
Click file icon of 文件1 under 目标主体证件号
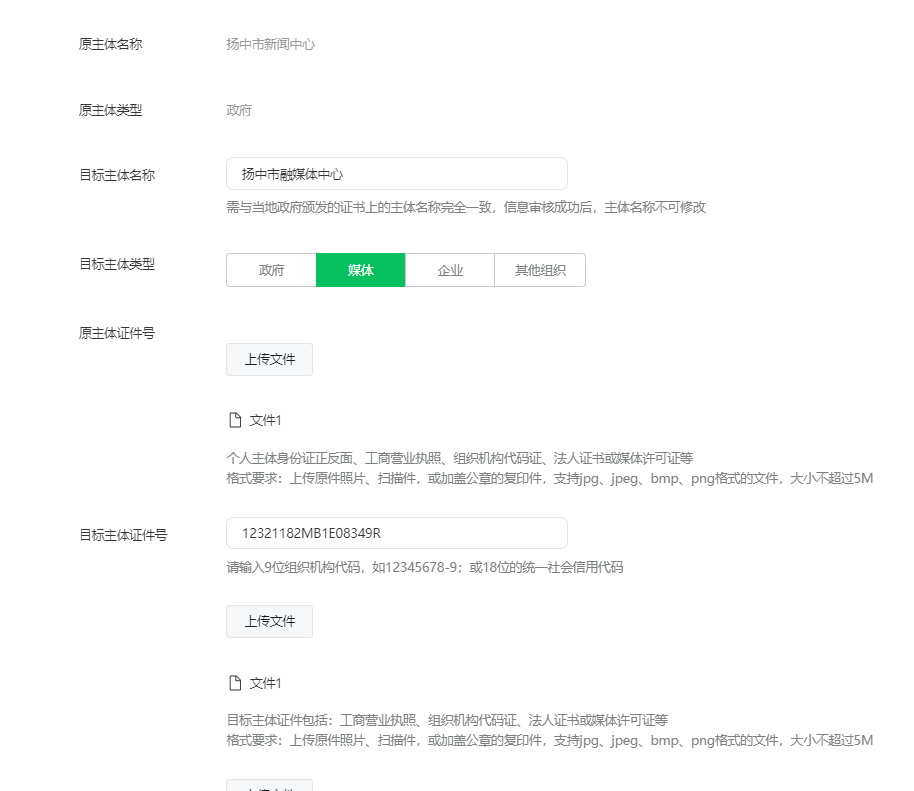(x=235, y=683)
